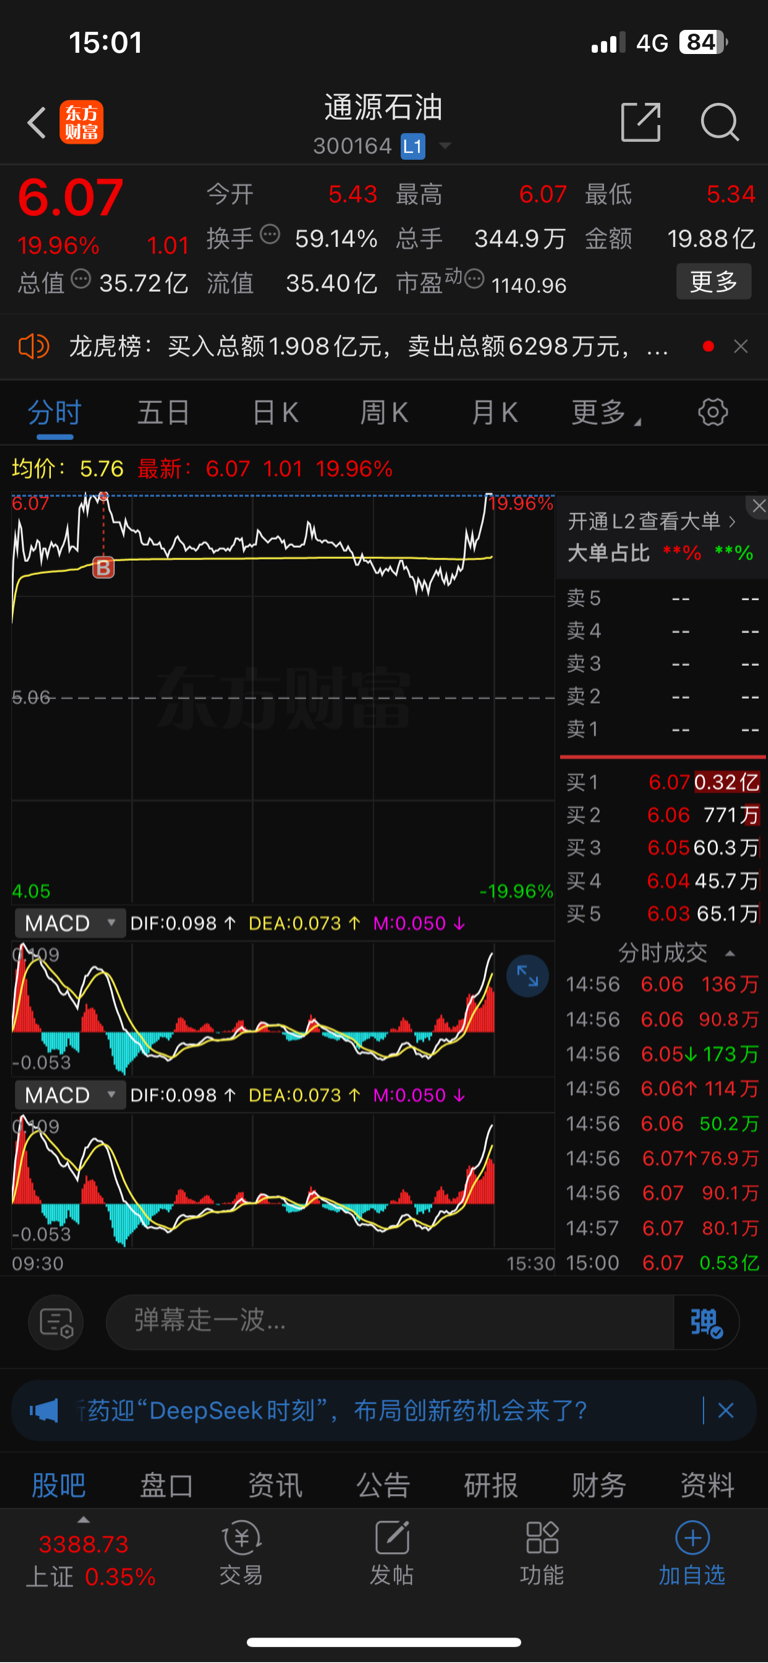Toggle the 弹 danmaku switch
The image size is (768, 1663).
706,1322
